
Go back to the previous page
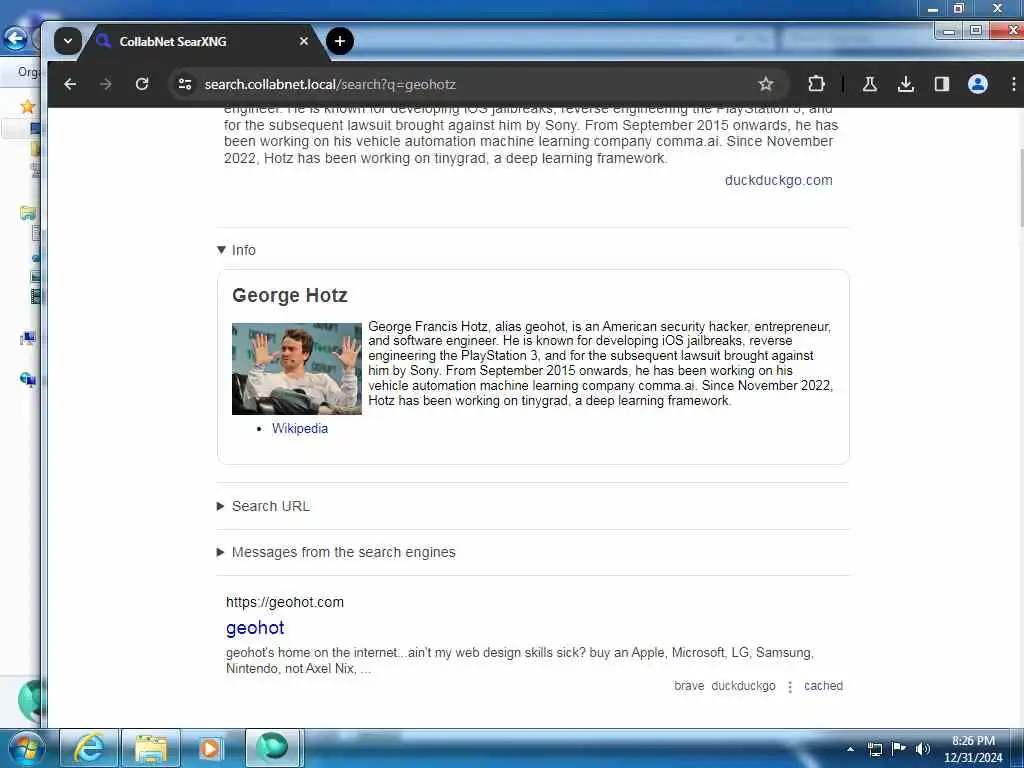click(x=70, y=84)
